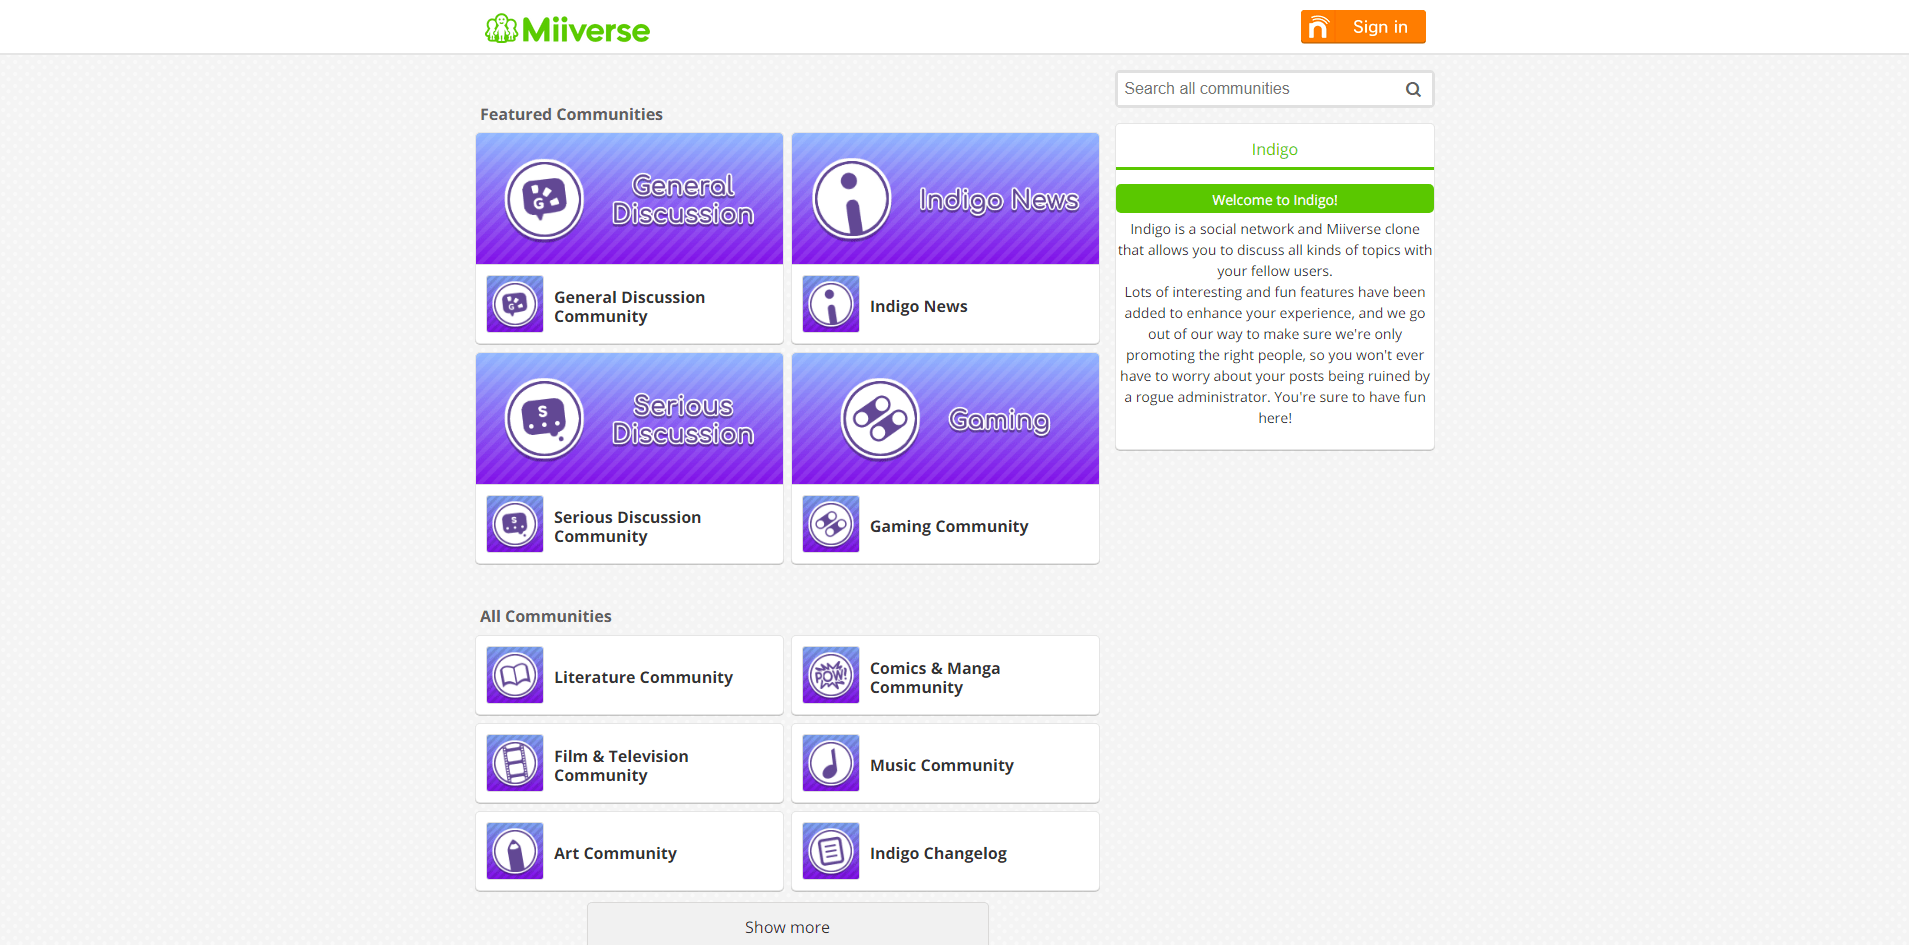
Task: Click the General Discussion Community small icon
Action: (x=515, y=304)
